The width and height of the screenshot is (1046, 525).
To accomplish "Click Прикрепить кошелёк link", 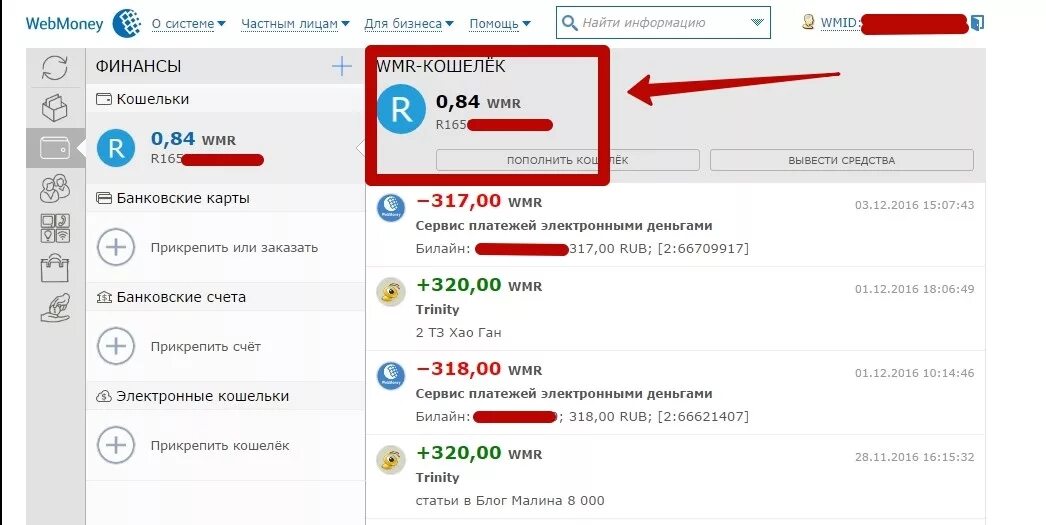I will 220,445.
